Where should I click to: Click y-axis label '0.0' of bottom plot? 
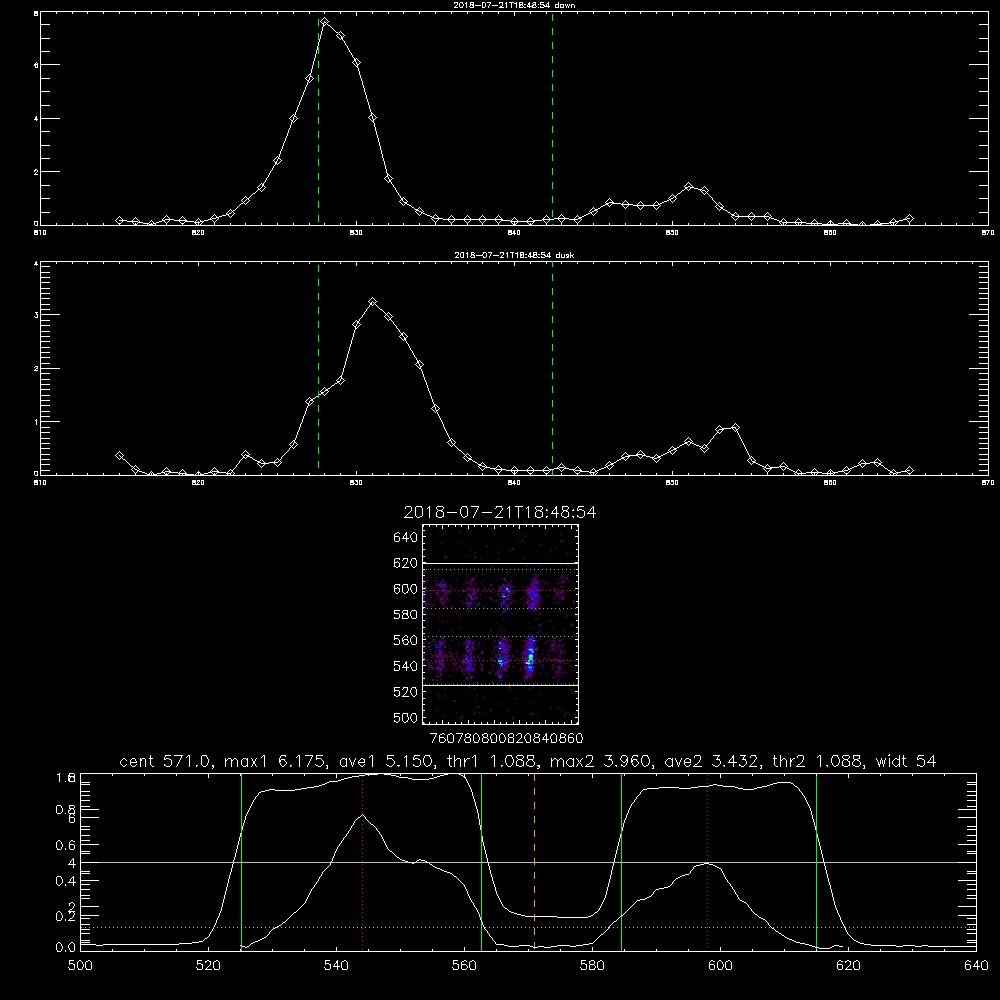[x=66, y=948]
